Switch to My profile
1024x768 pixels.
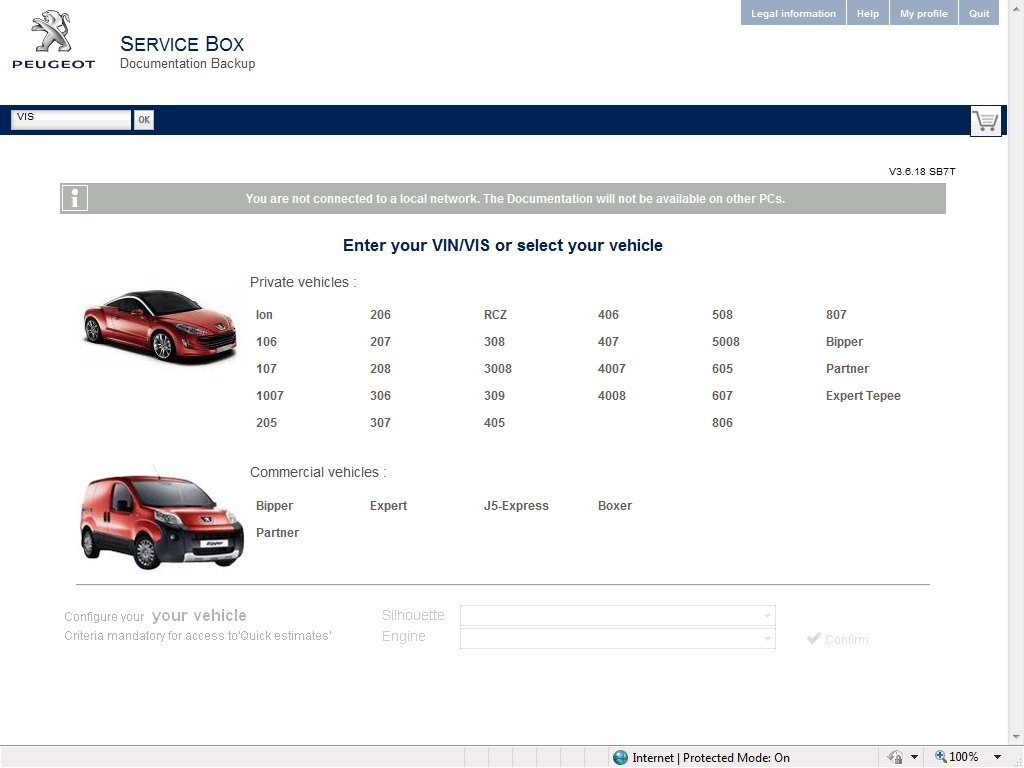point(923,13)
